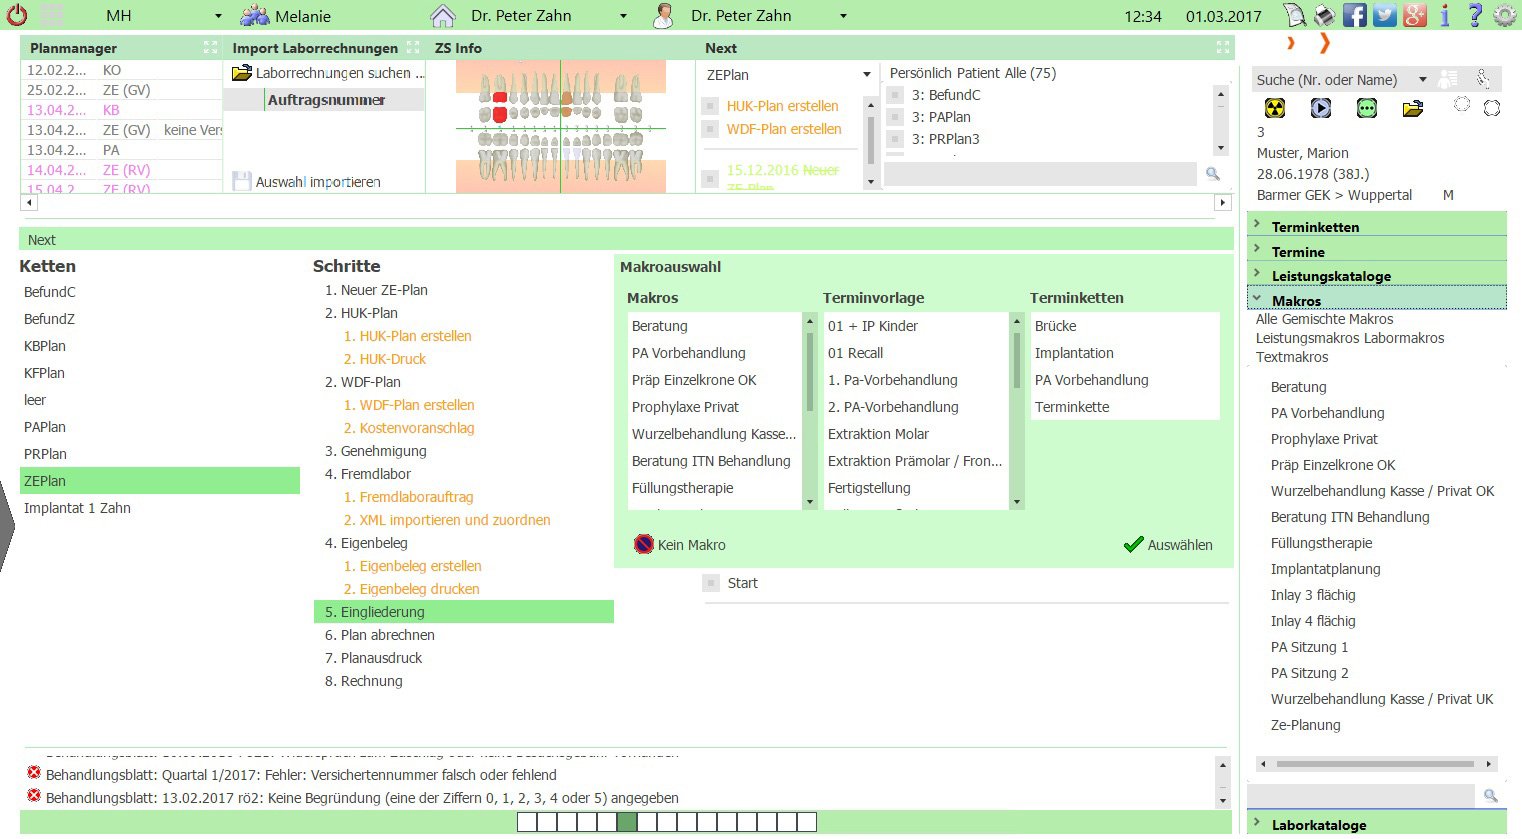Tick the 3: PAPlan checkbox
This screenshot has height=839, width=1522.
click(x=896, y=117)
